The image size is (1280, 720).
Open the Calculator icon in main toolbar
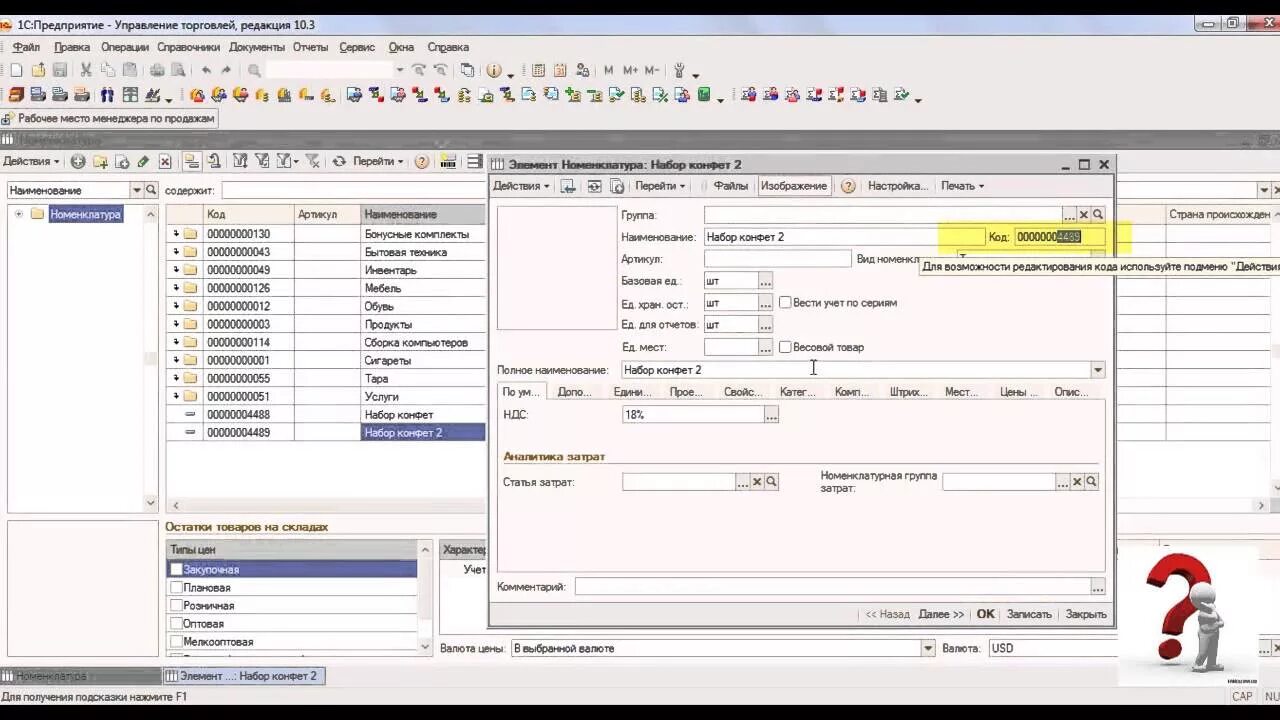538,70
